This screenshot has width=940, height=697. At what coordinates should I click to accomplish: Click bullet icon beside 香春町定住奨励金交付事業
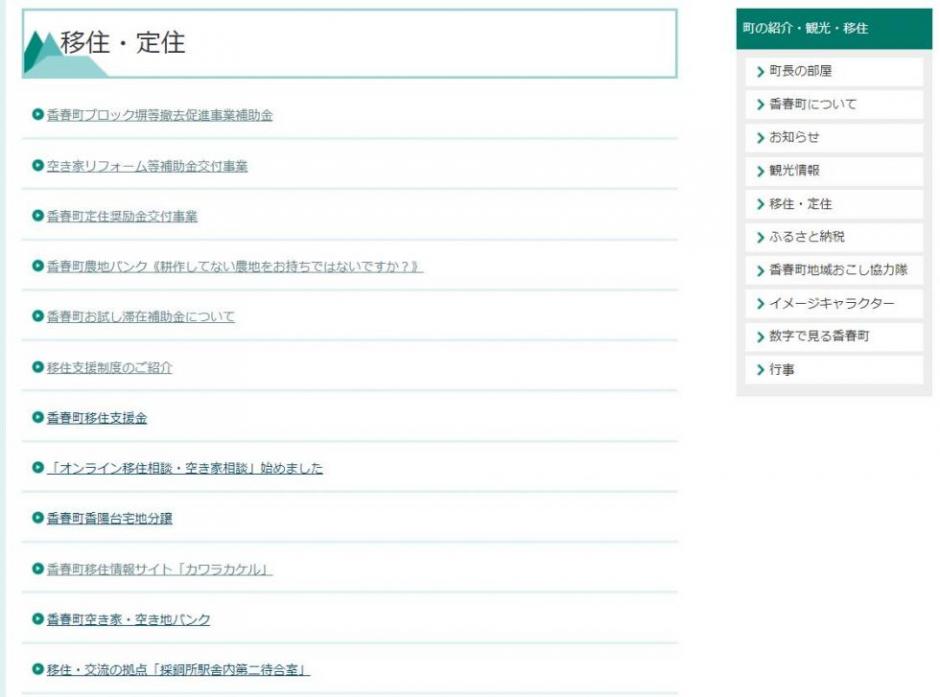click(38, 215)
